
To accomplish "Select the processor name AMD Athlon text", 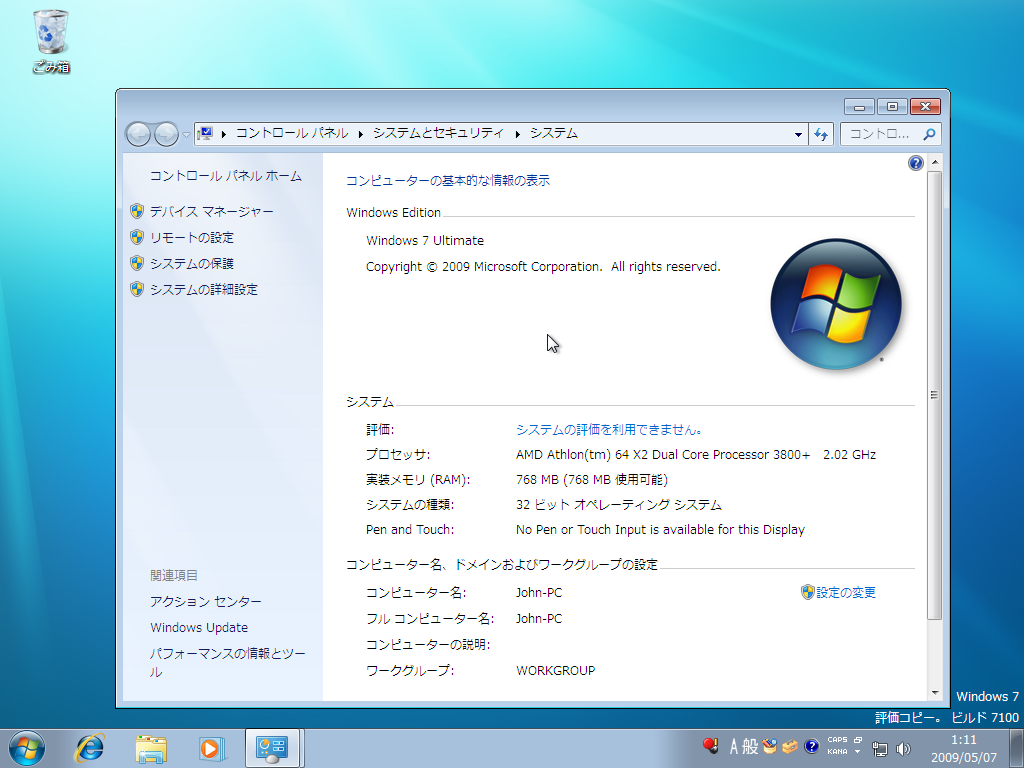I will click(663, 455).
